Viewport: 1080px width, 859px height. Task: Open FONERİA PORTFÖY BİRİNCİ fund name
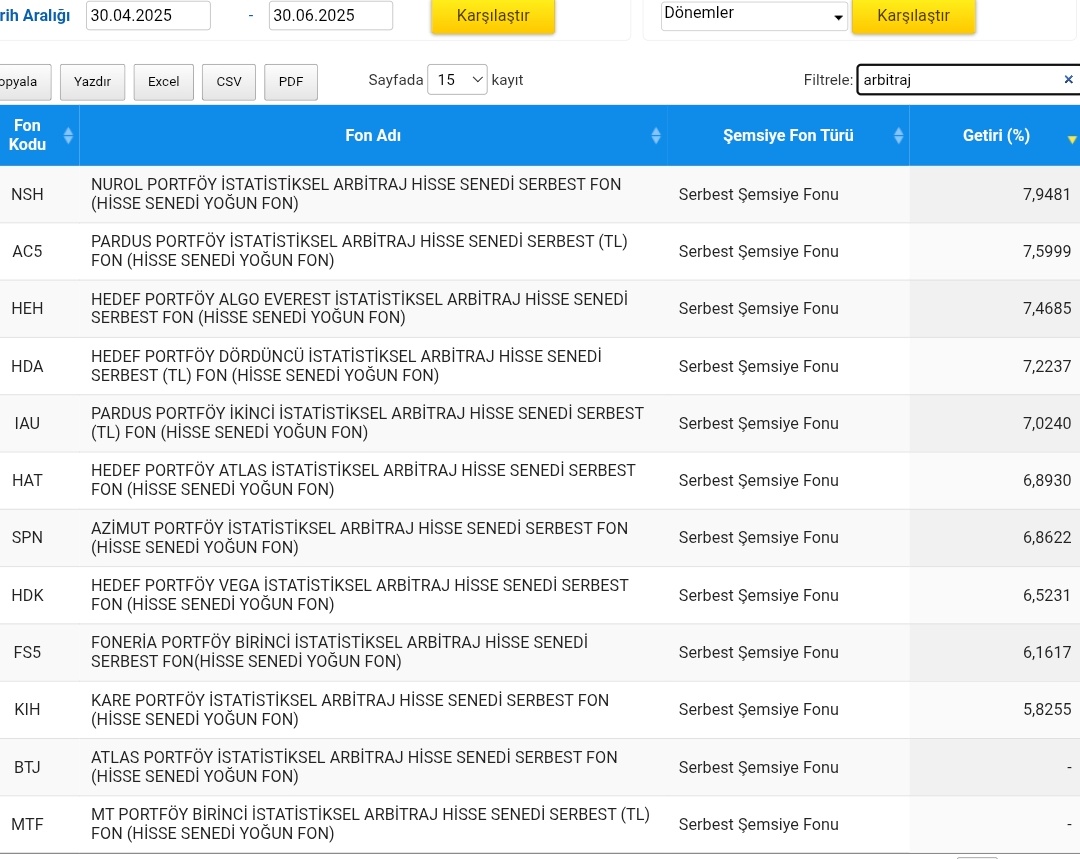click(340, 652)
